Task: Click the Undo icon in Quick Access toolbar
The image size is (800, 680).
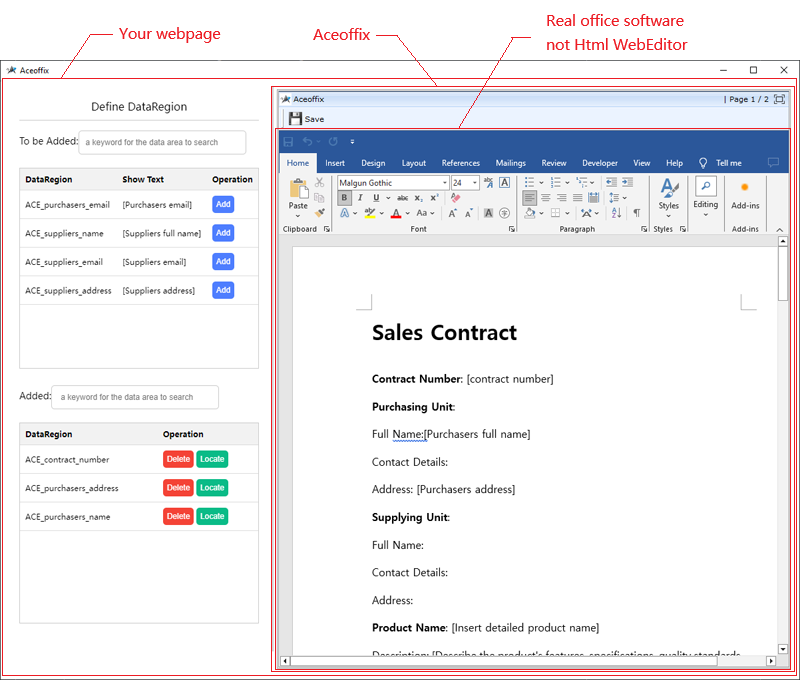Action: 306,141
